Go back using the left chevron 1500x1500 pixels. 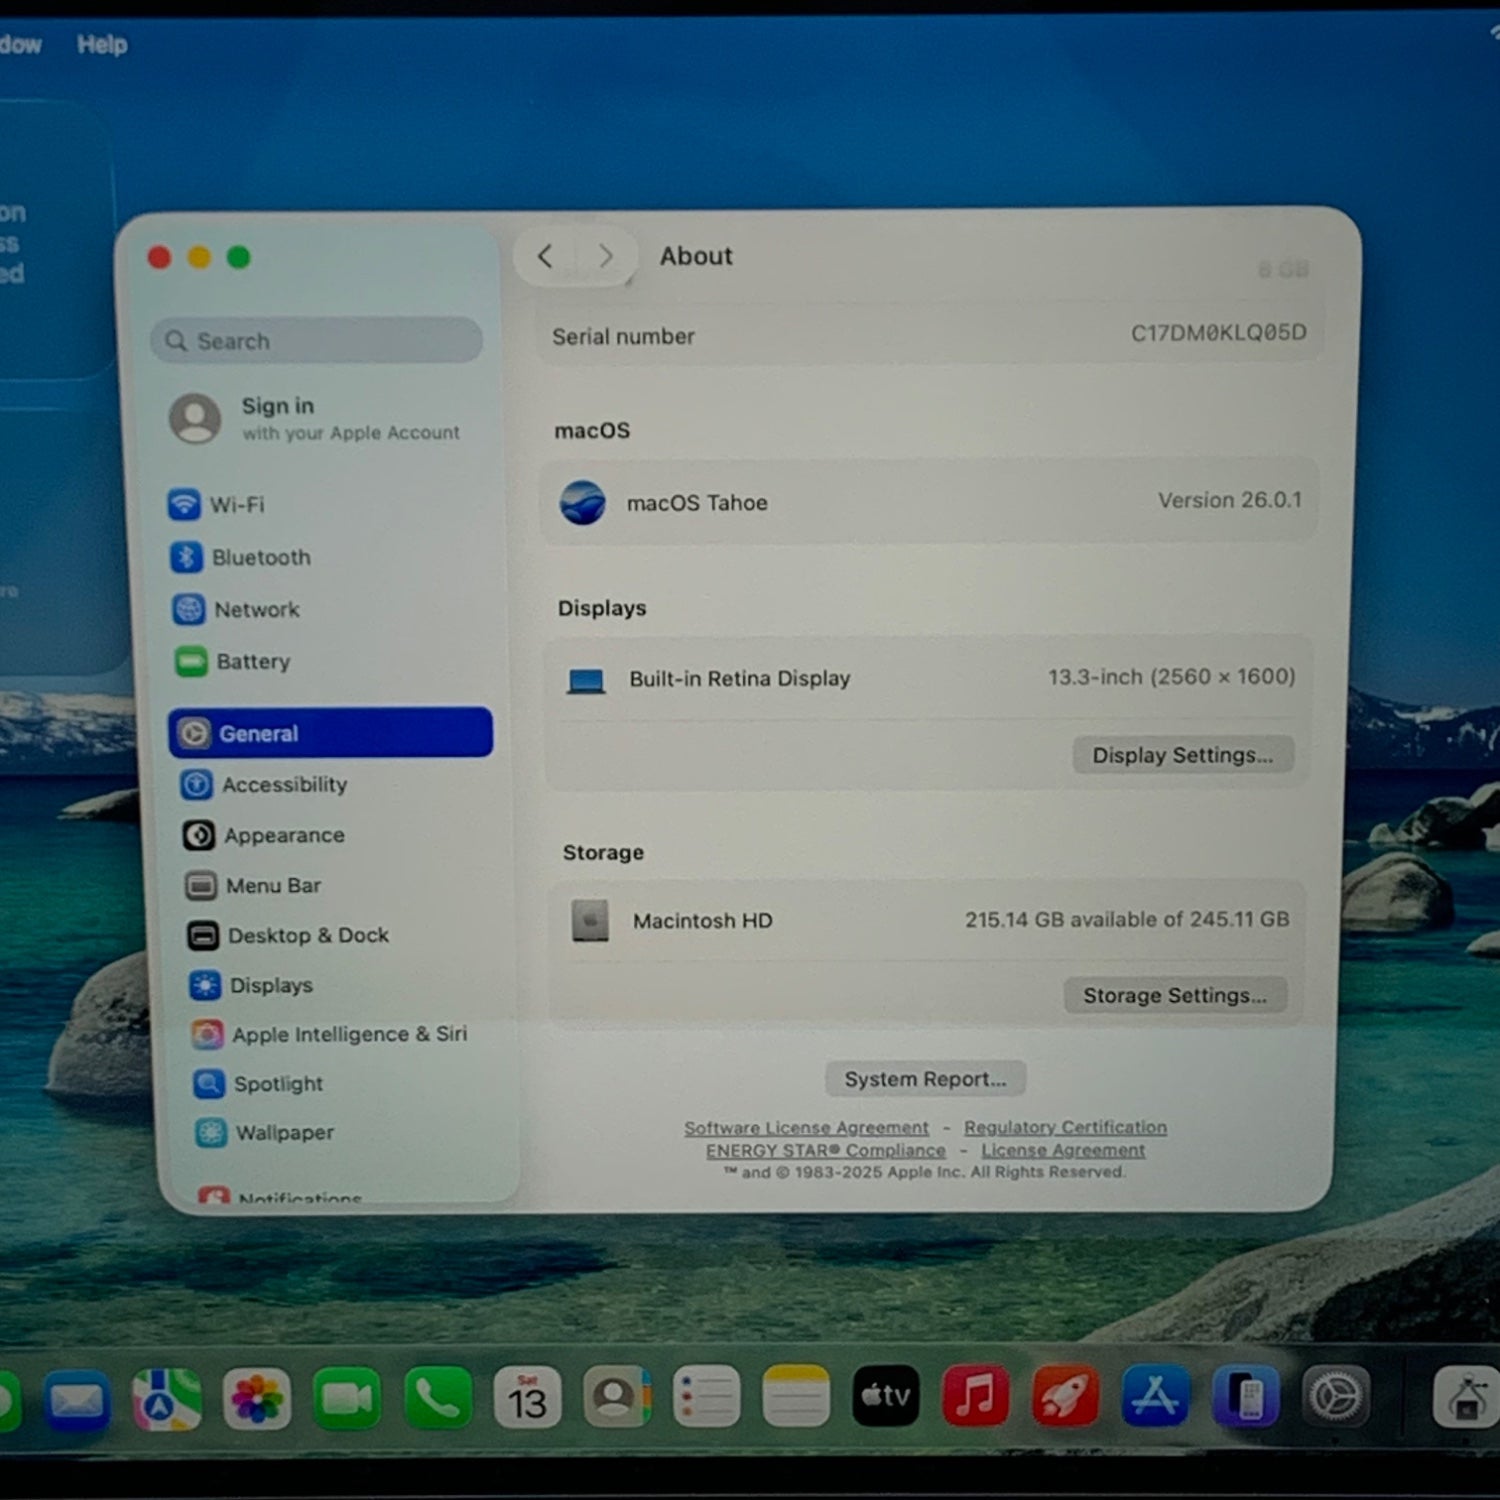(545, 257)
